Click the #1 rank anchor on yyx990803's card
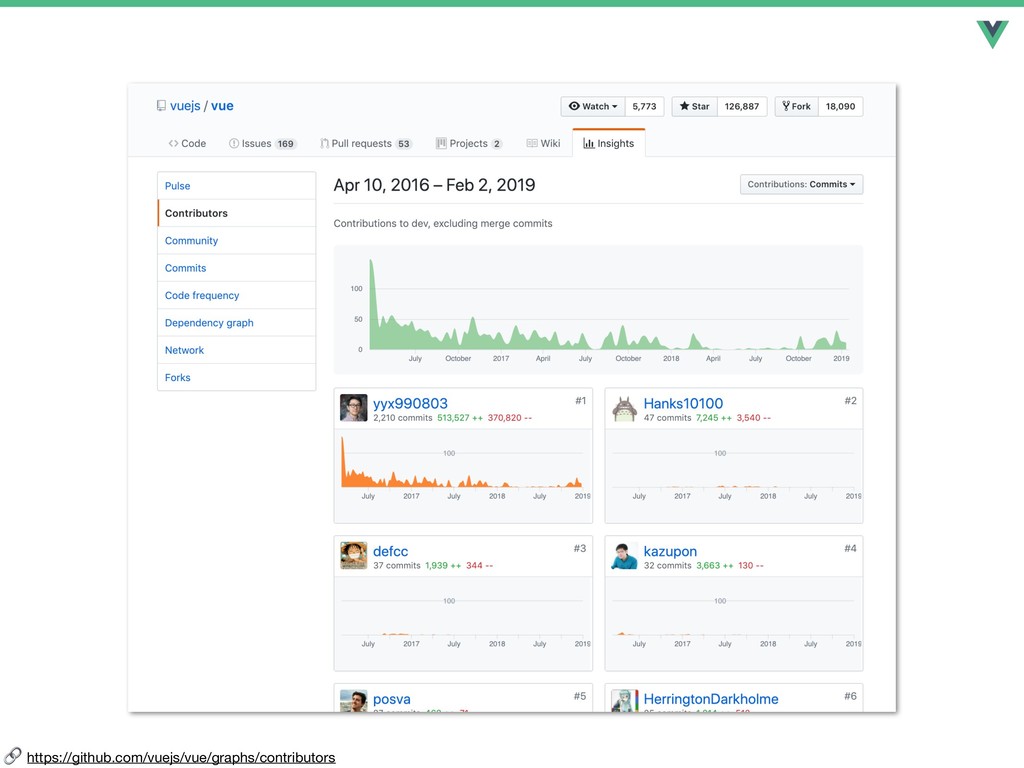The height and width of the screenshot is (768, 1024). [581, 401]
